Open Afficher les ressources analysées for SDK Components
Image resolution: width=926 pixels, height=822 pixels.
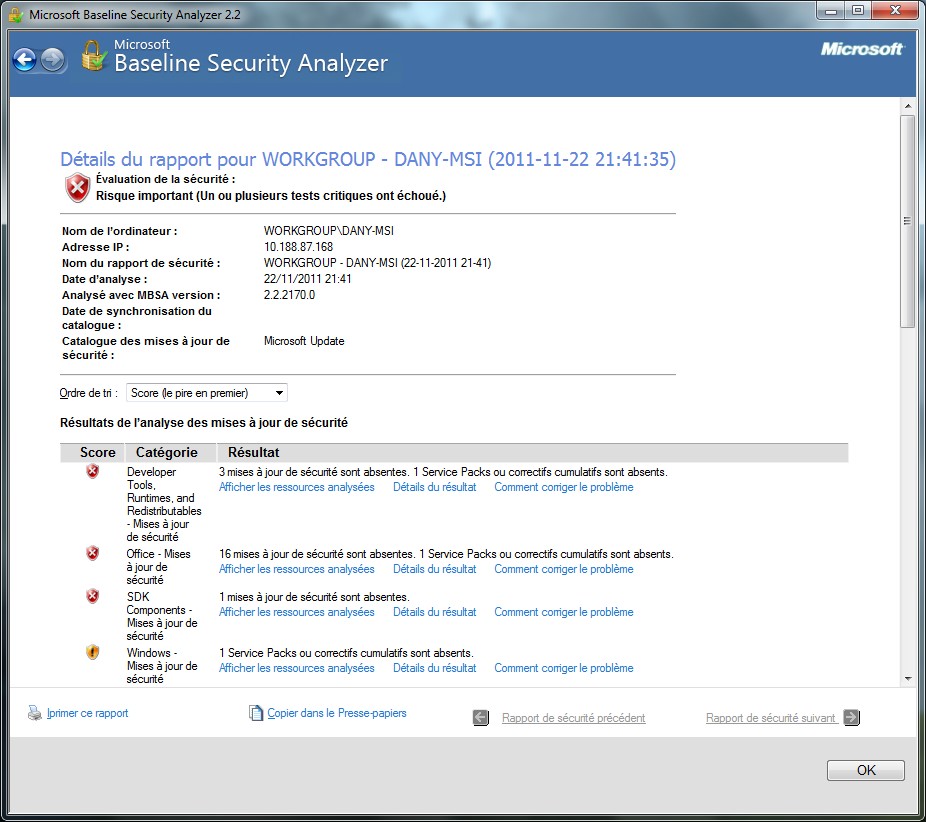[x=296, y=612]
